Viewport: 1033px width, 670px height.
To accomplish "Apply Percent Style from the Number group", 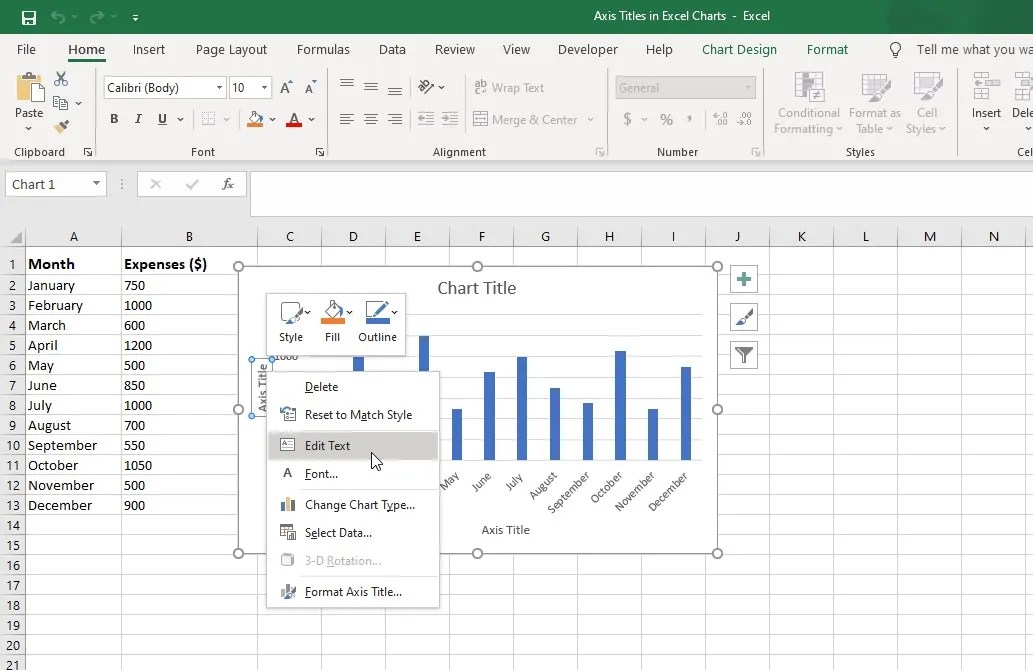I will [x=665, y=119].
